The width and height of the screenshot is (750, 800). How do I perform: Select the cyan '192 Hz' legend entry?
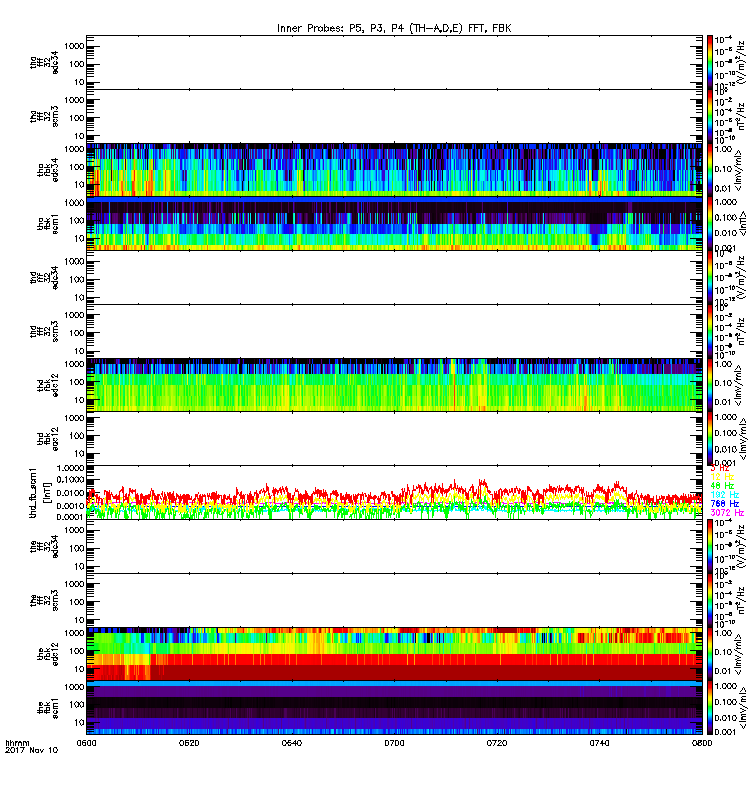coord(724,495)
